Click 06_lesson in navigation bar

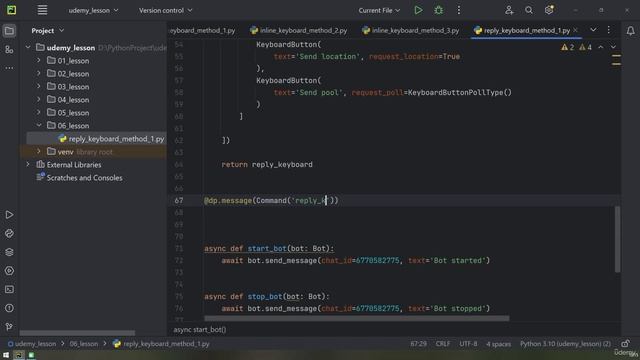pyautogui.click(x=84, y=344)
